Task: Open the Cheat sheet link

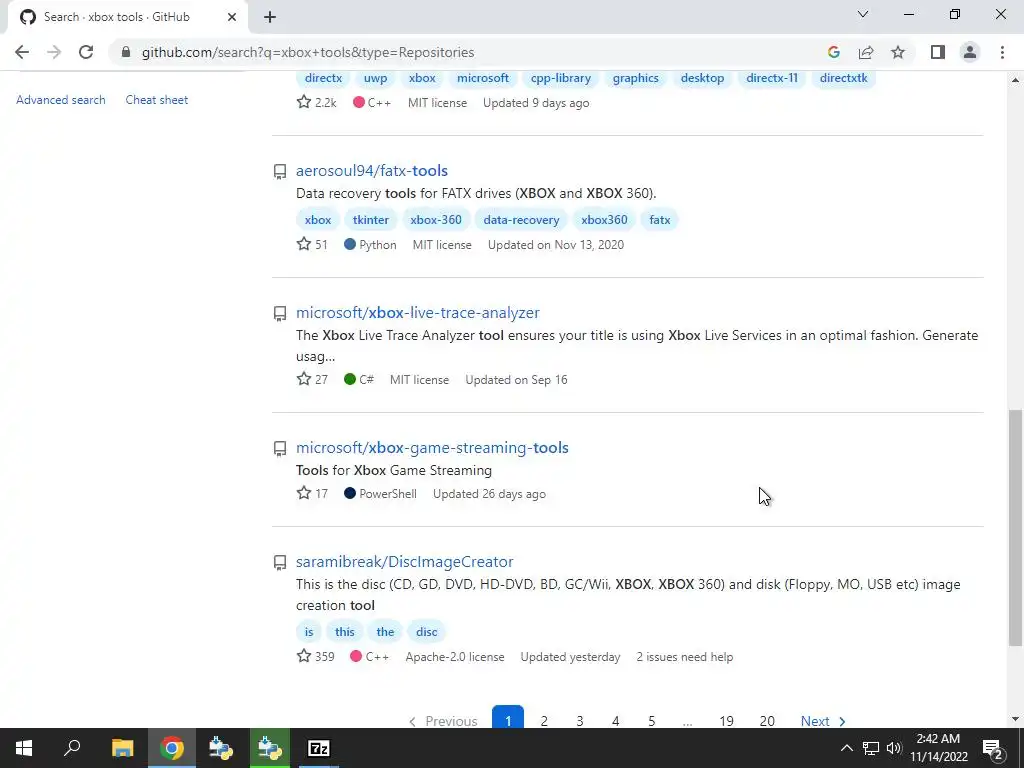Action: [x=157, y=100]
